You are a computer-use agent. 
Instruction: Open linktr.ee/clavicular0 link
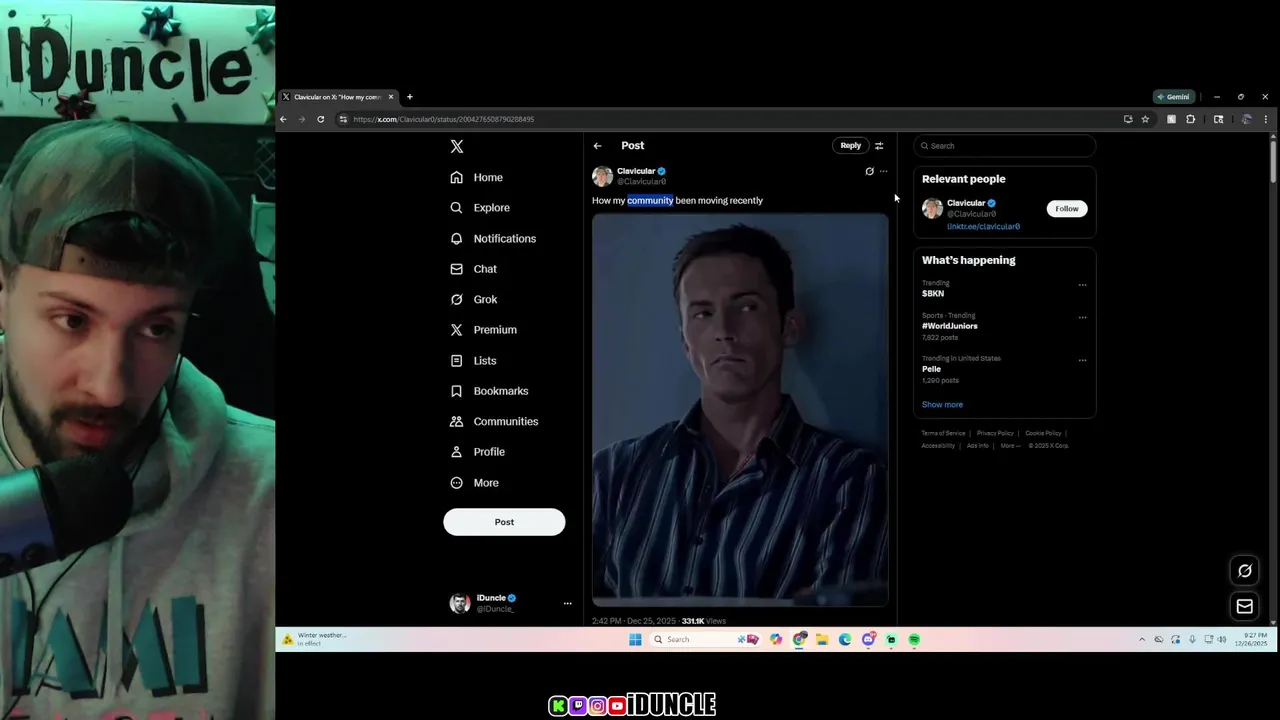(983, 227)
